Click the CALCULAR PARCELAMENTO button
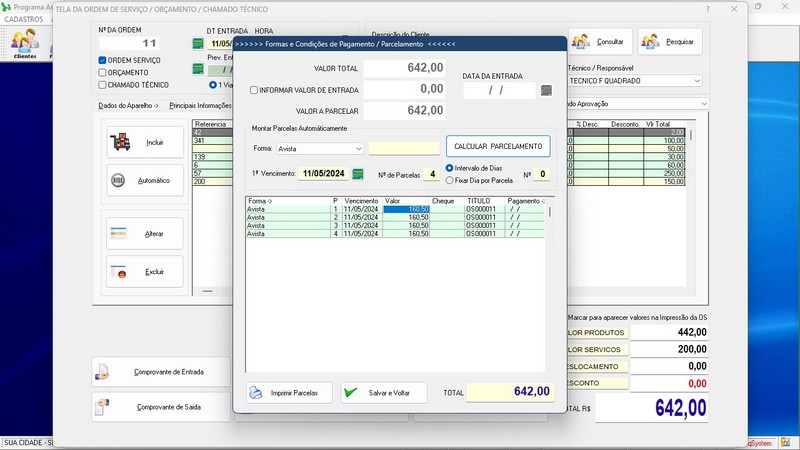Image resolution: width=800 pixels, height=450 pixels. (498, 147)
